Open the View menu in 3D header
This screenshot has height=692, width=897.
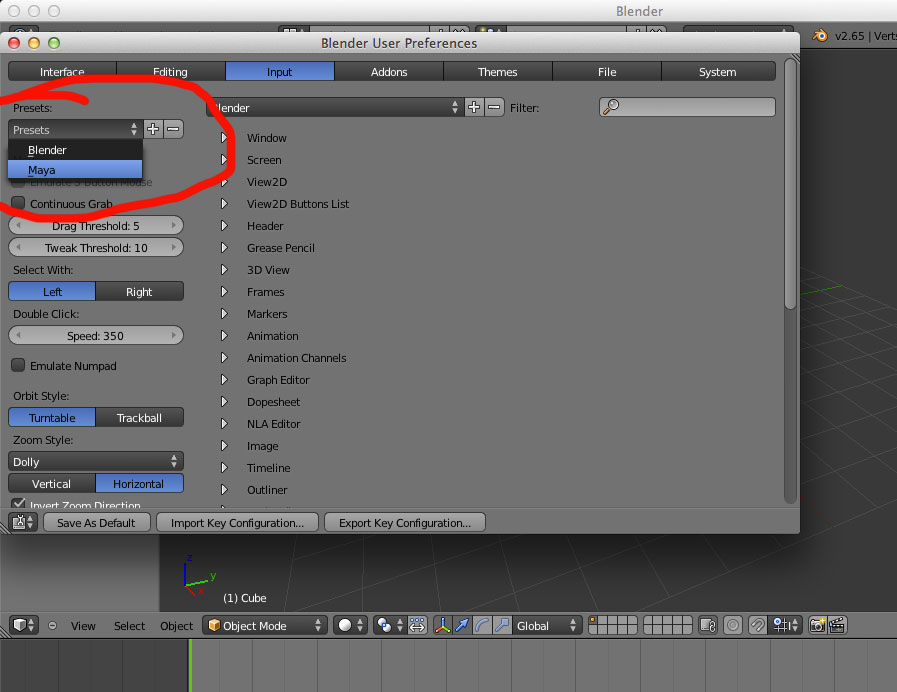click(83, 626)
